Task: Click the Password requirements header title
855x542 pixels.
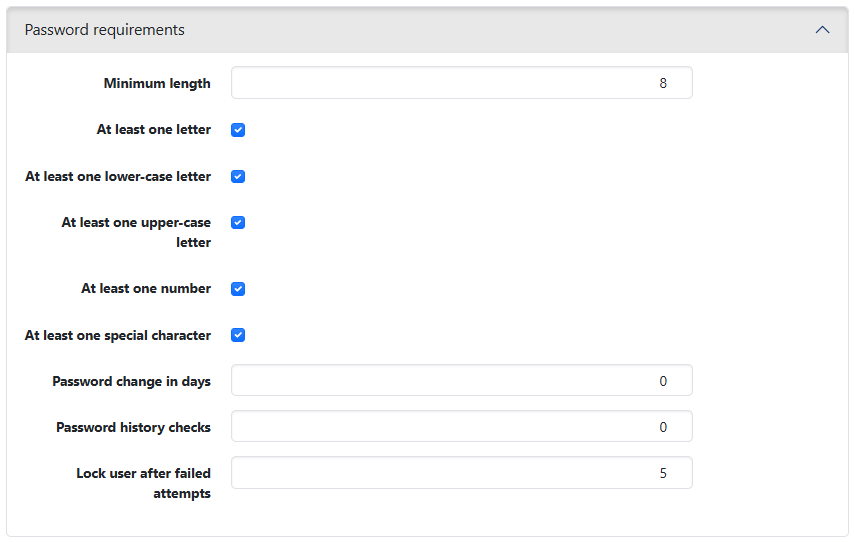Action: coord(105,30)
